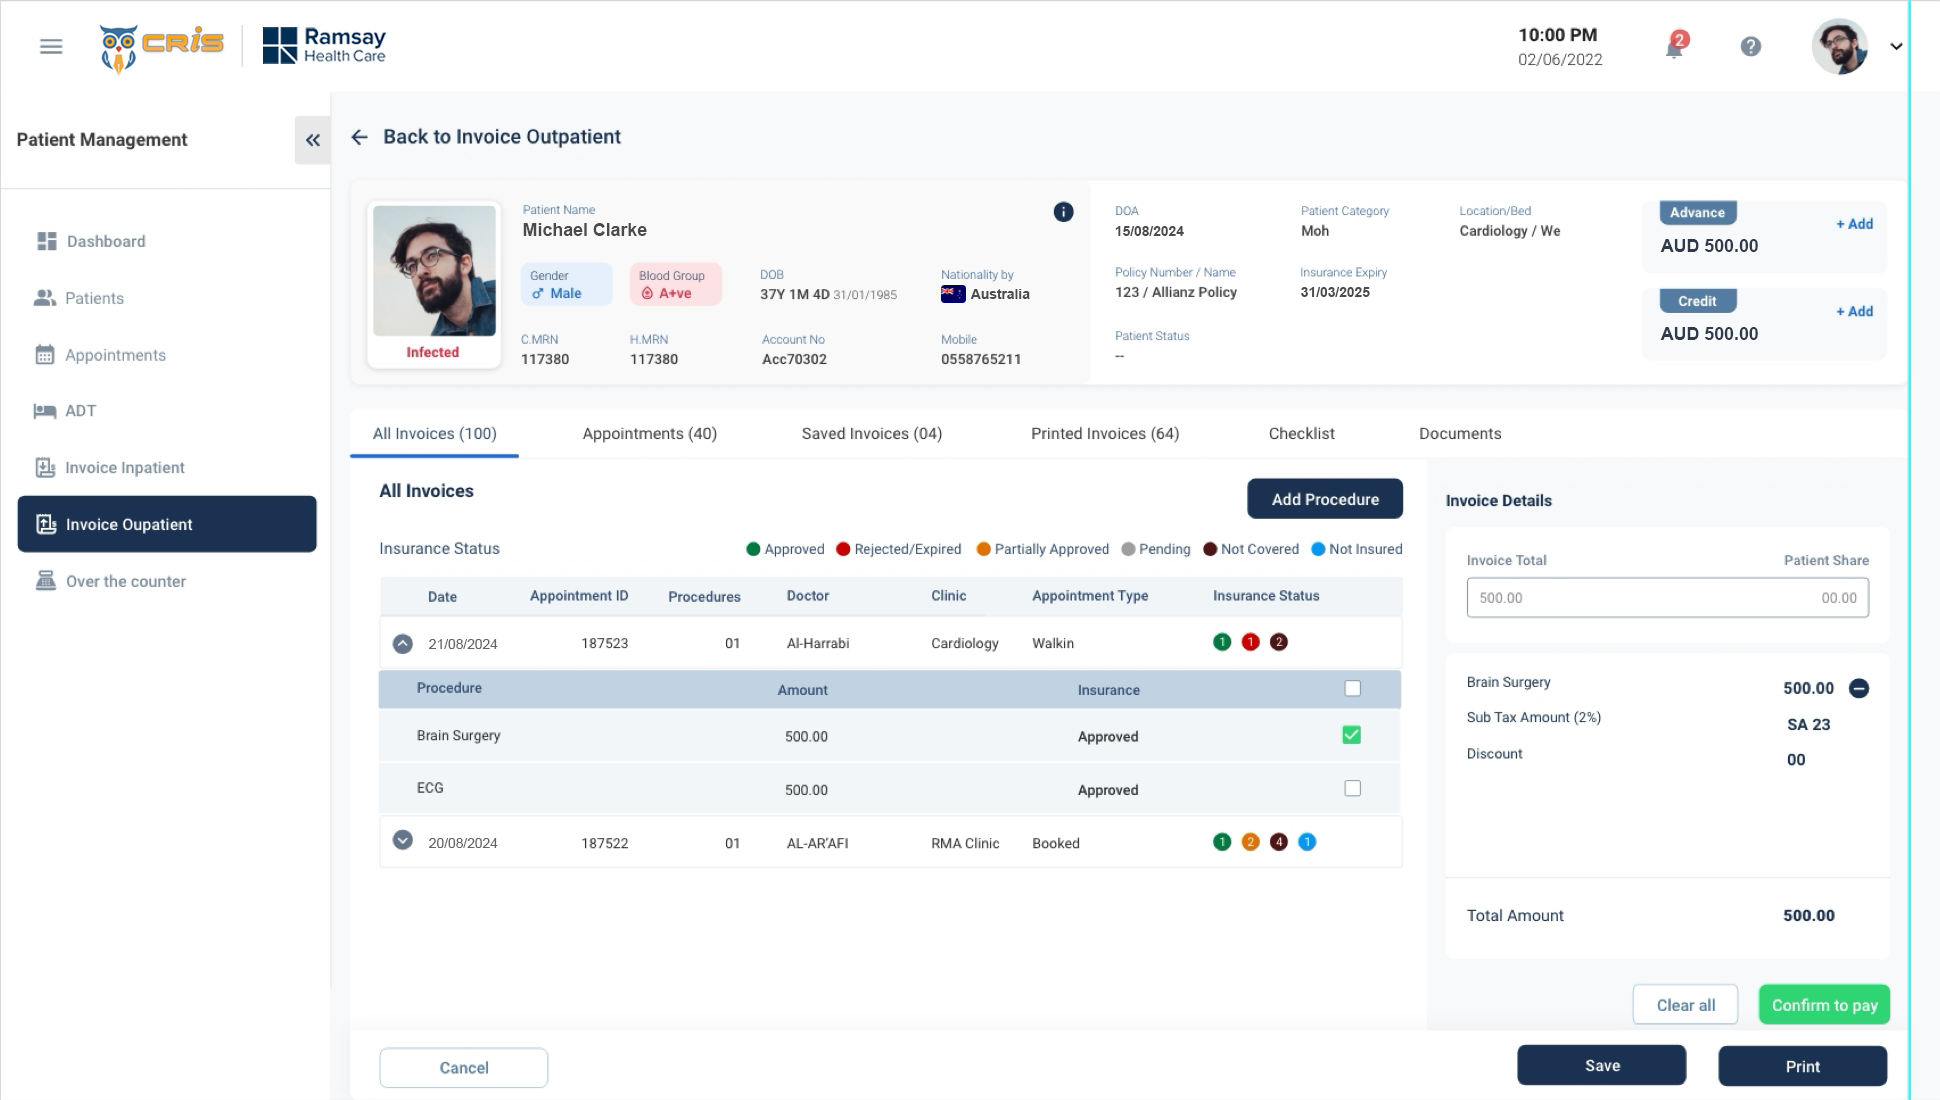Check the ECG procedure checkbox
Screen dimensions: 1940x1100
point(1352,788)
